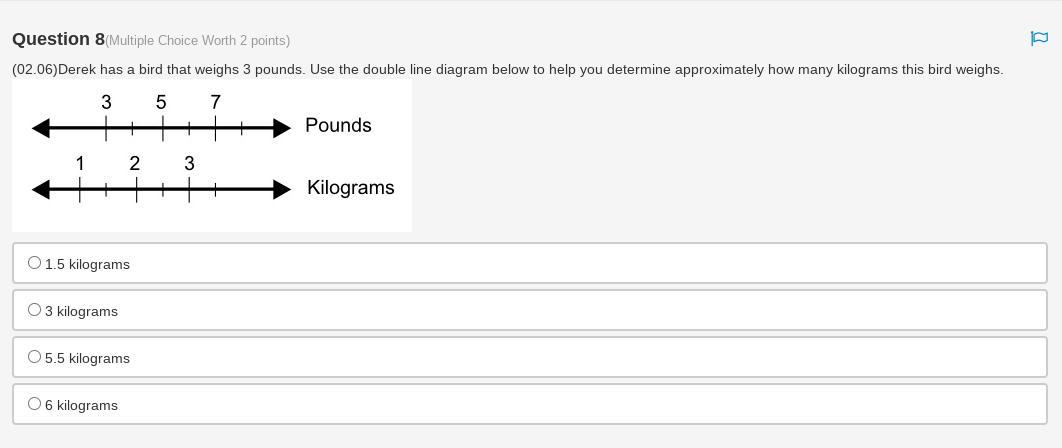The width and height of the screenshot is (1062, 448).
Task: Select the 1.5 kilograms radio button
Action: 35,263
